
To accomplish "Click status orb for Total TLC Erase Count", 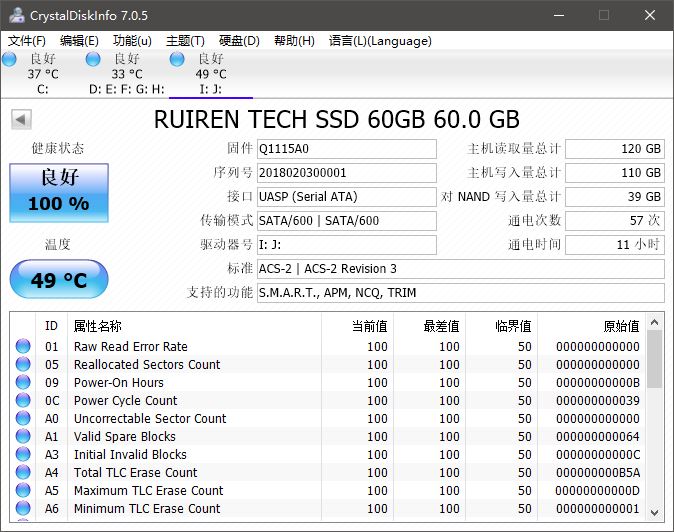I will point(23,472).
